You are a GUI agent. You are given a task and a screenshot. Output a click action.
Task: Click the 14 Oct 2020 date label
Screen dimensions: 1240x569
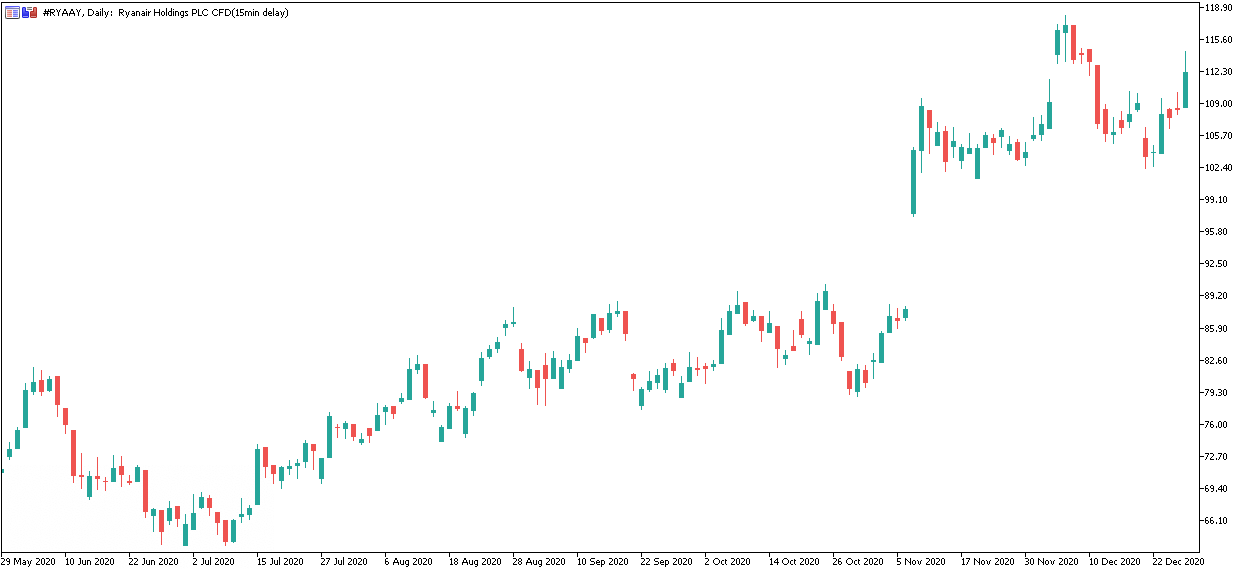tap(796, 561)
